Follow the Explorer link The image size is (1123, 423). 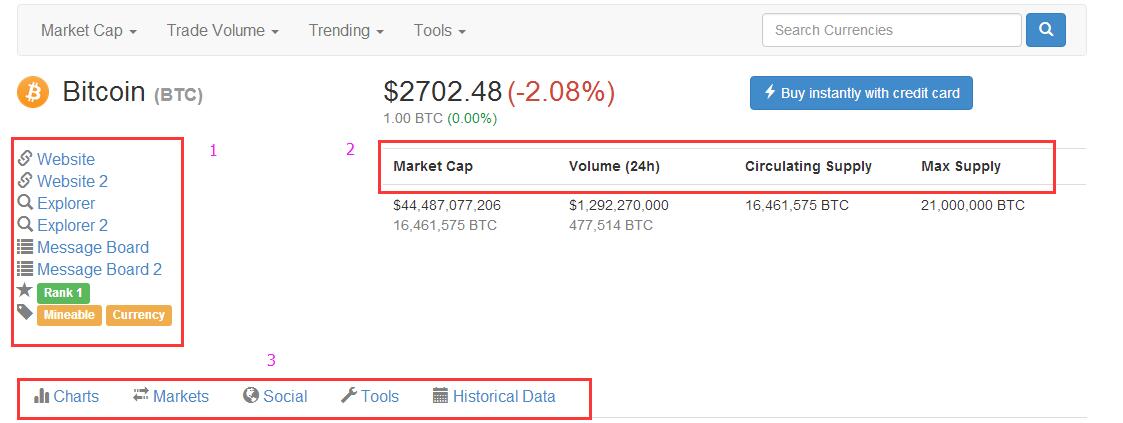click(66, 203)
